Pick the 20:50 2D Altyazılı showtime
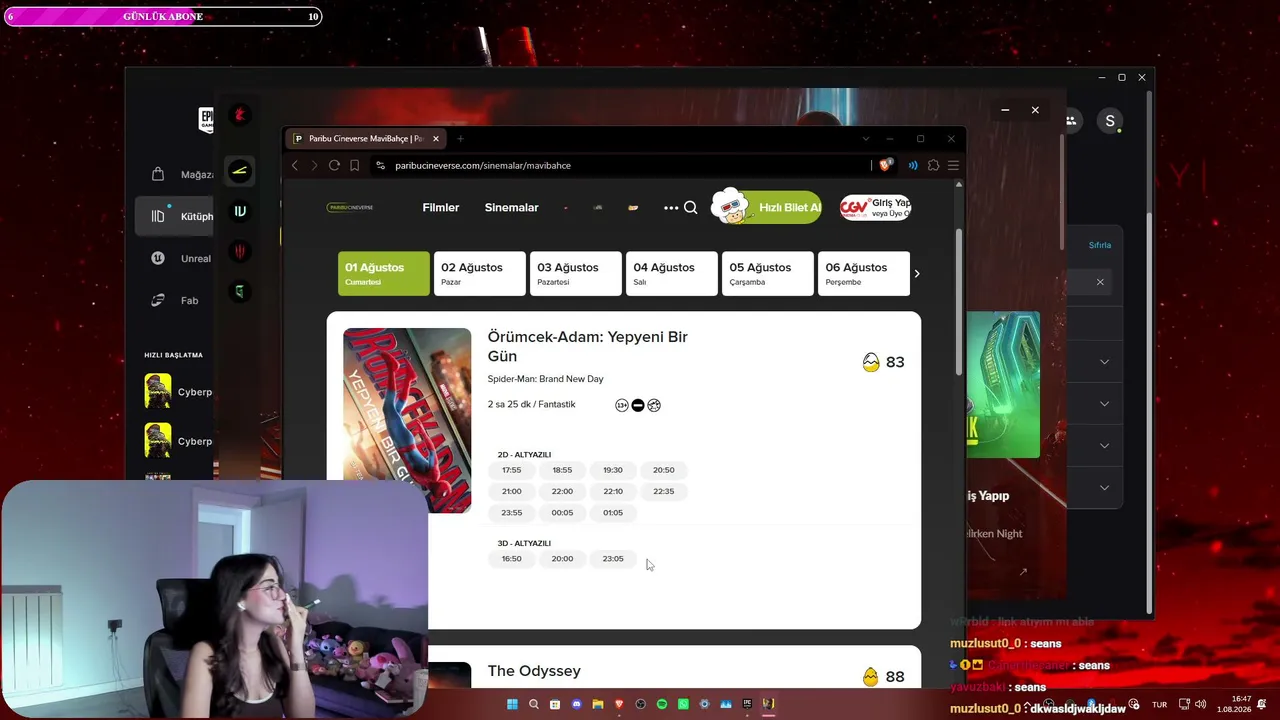1280x720 pixels. coord(664,470)
